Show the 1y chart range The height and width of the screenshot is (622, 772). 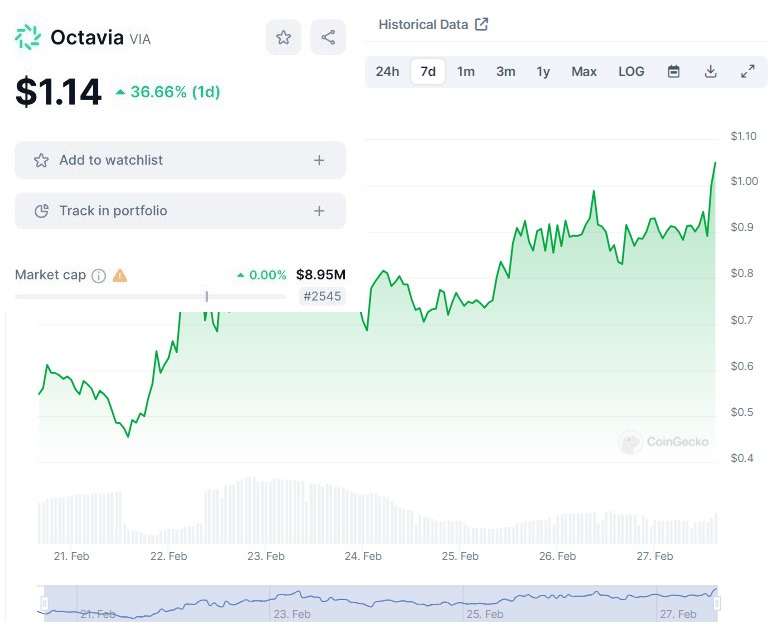(543, 71)
